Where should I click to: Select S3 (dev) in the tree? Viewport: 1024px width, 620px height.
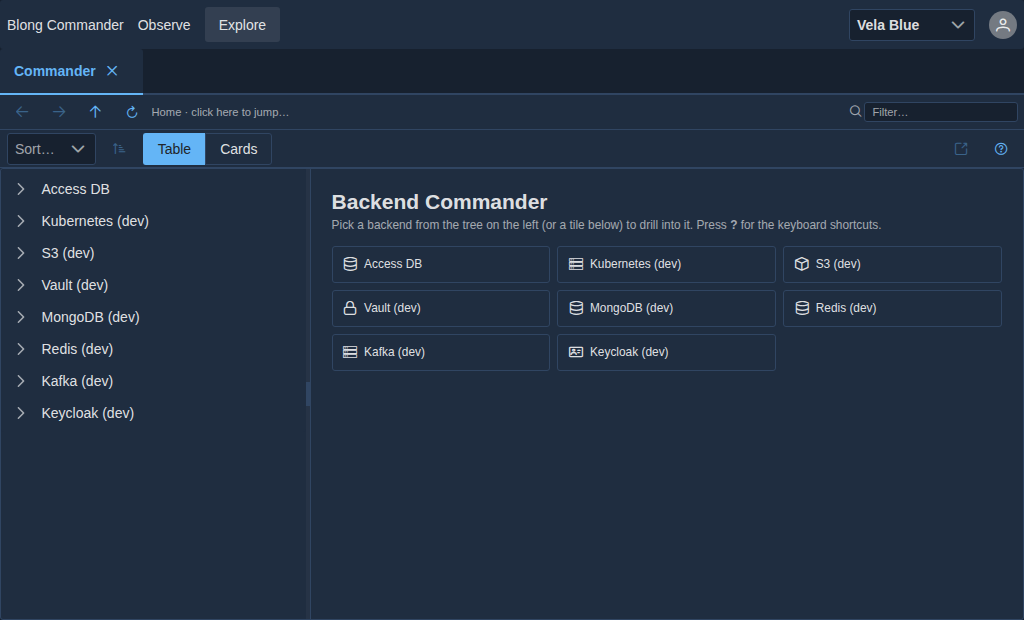coord(68,253)
